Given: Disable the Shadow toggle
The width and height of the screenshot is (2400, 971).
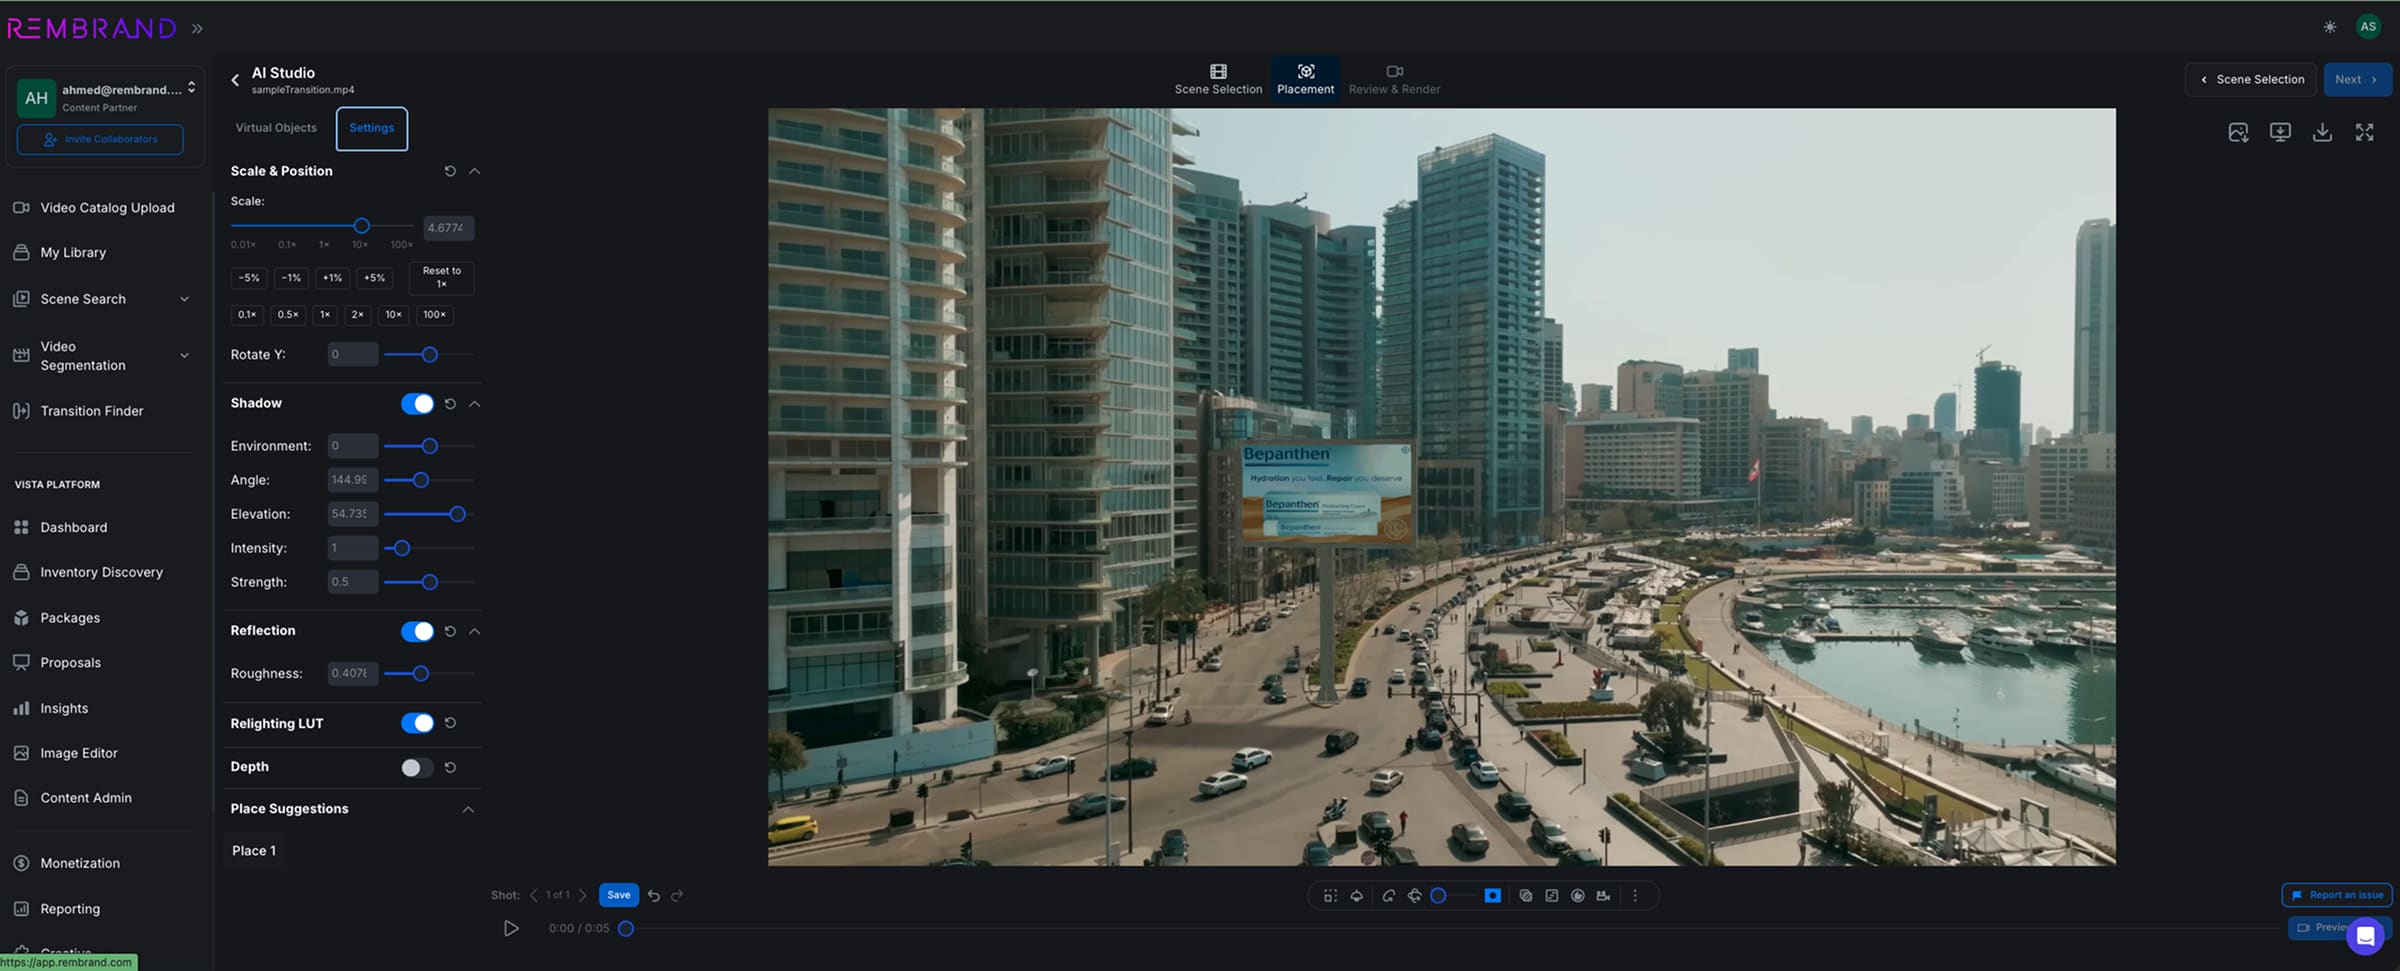Looking at the screenshot, I should [x=418, y=403].
